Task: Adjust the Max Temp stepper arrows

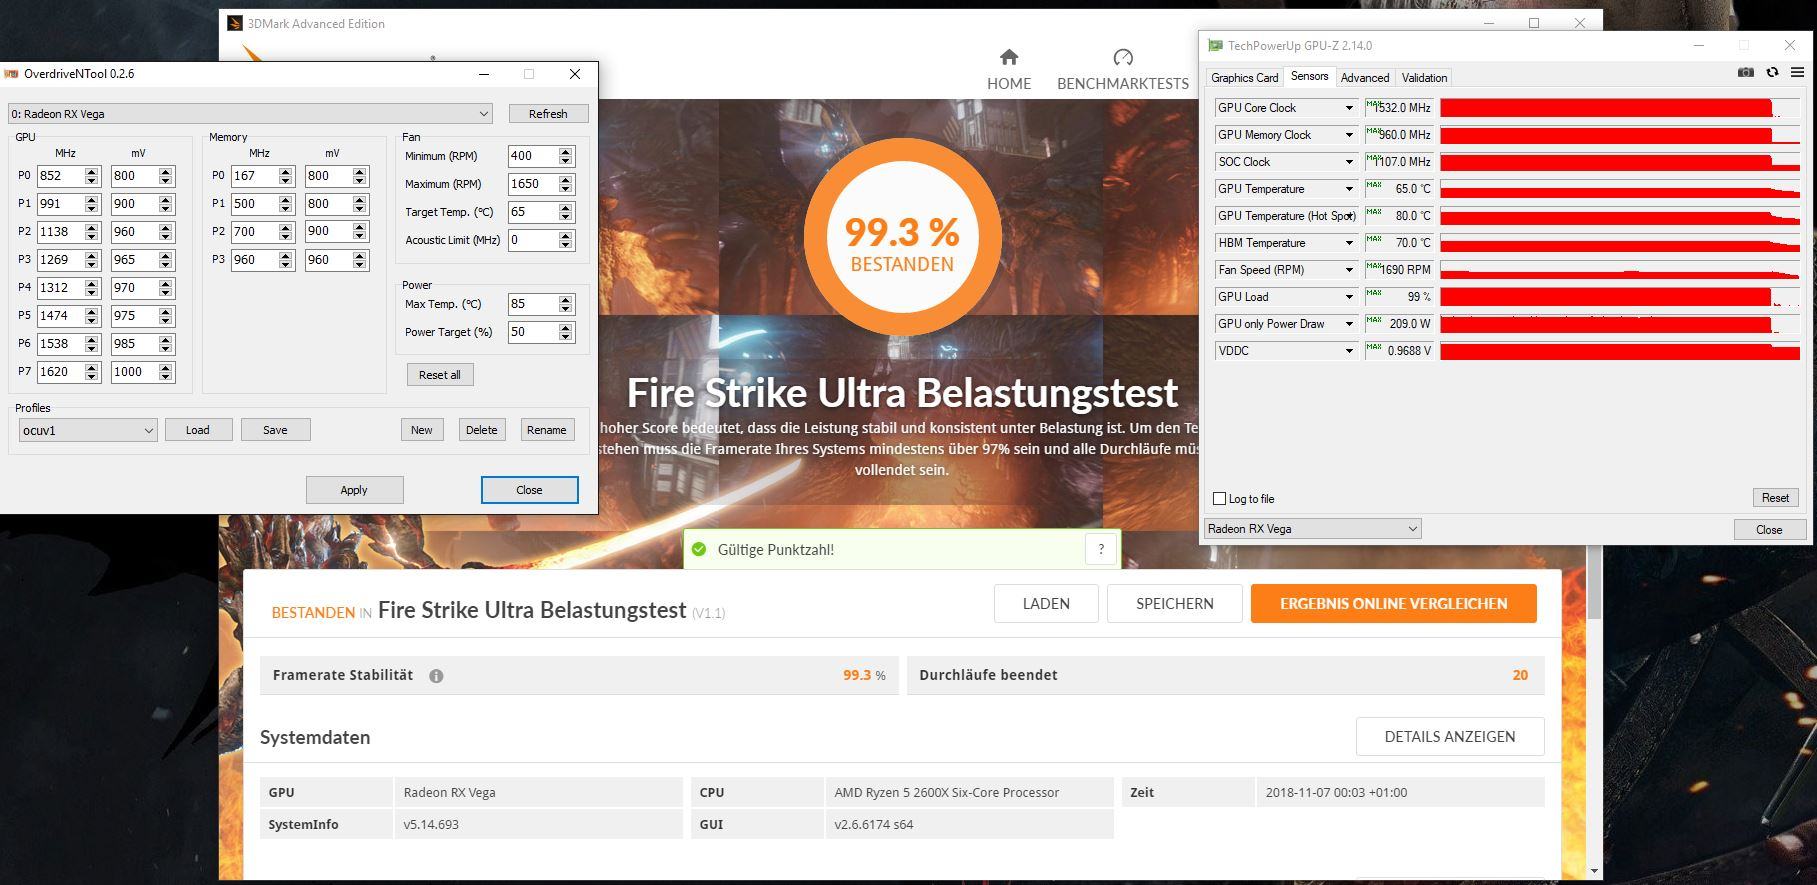Action: (x=566, y=304)
